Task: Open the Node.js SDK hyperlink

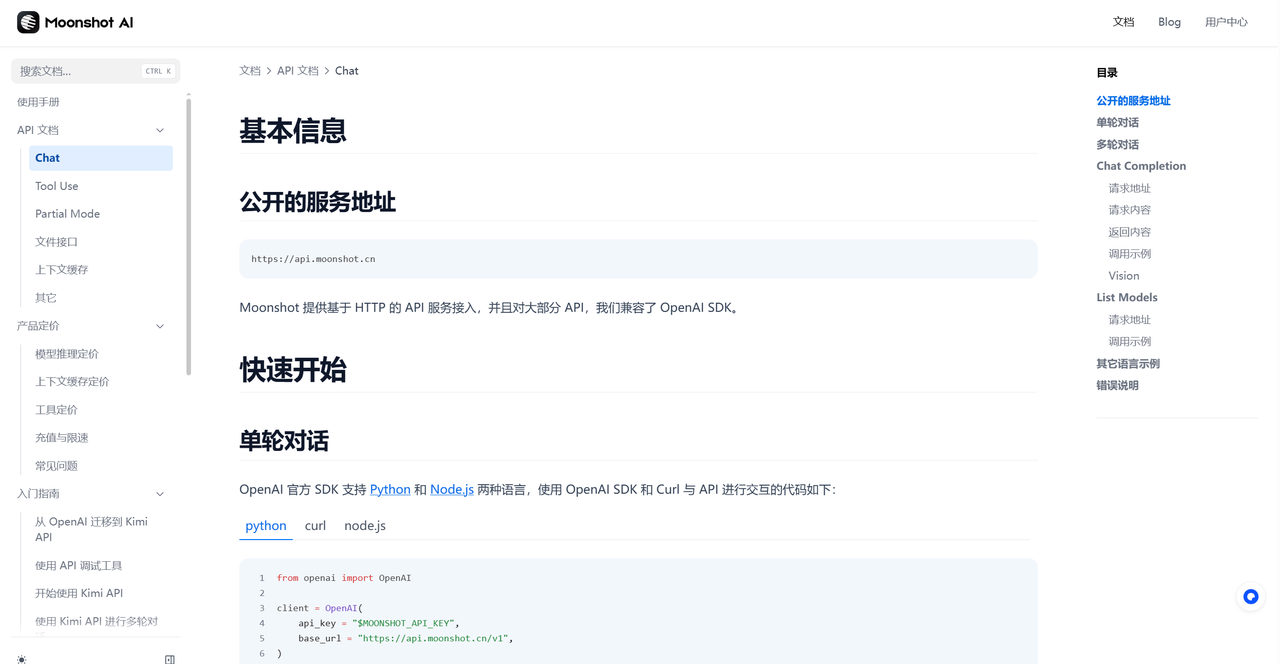Action: pyautogui.click(x=452, y=489)
